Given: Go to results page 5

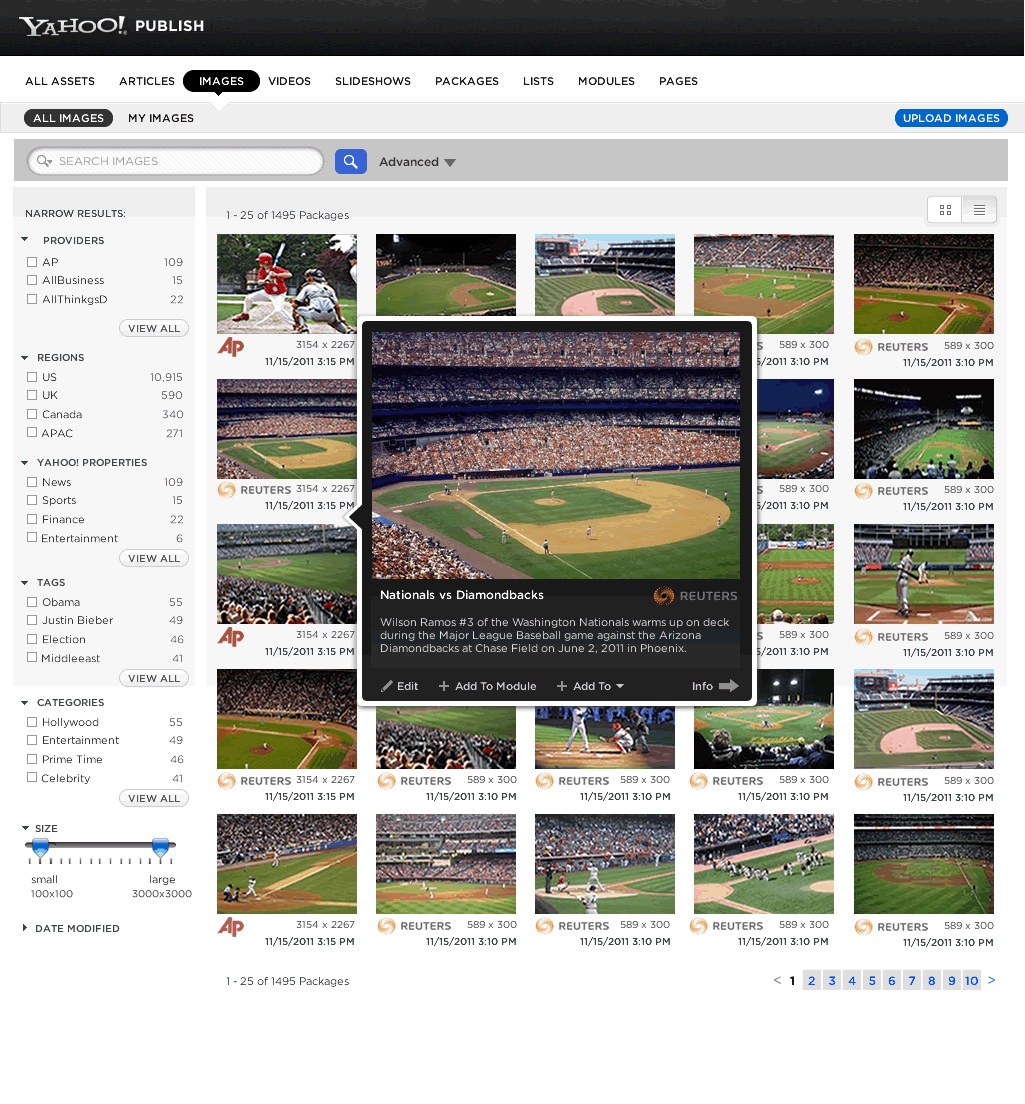Looking at the screenshot, I should [872, 980].
